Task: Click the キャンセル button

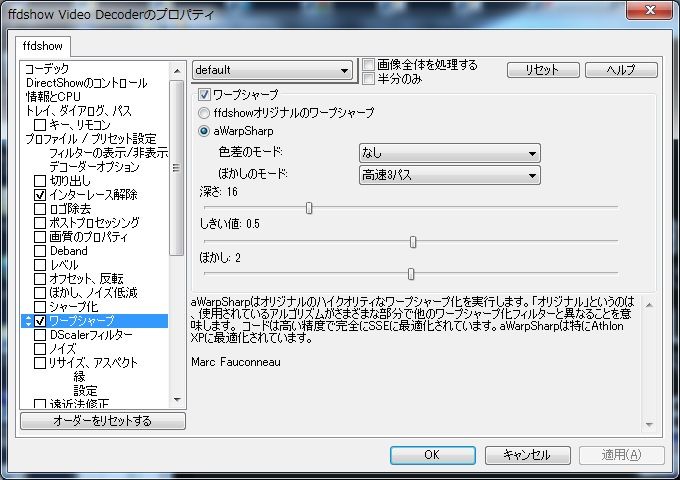Action: [x=527, y=455]
